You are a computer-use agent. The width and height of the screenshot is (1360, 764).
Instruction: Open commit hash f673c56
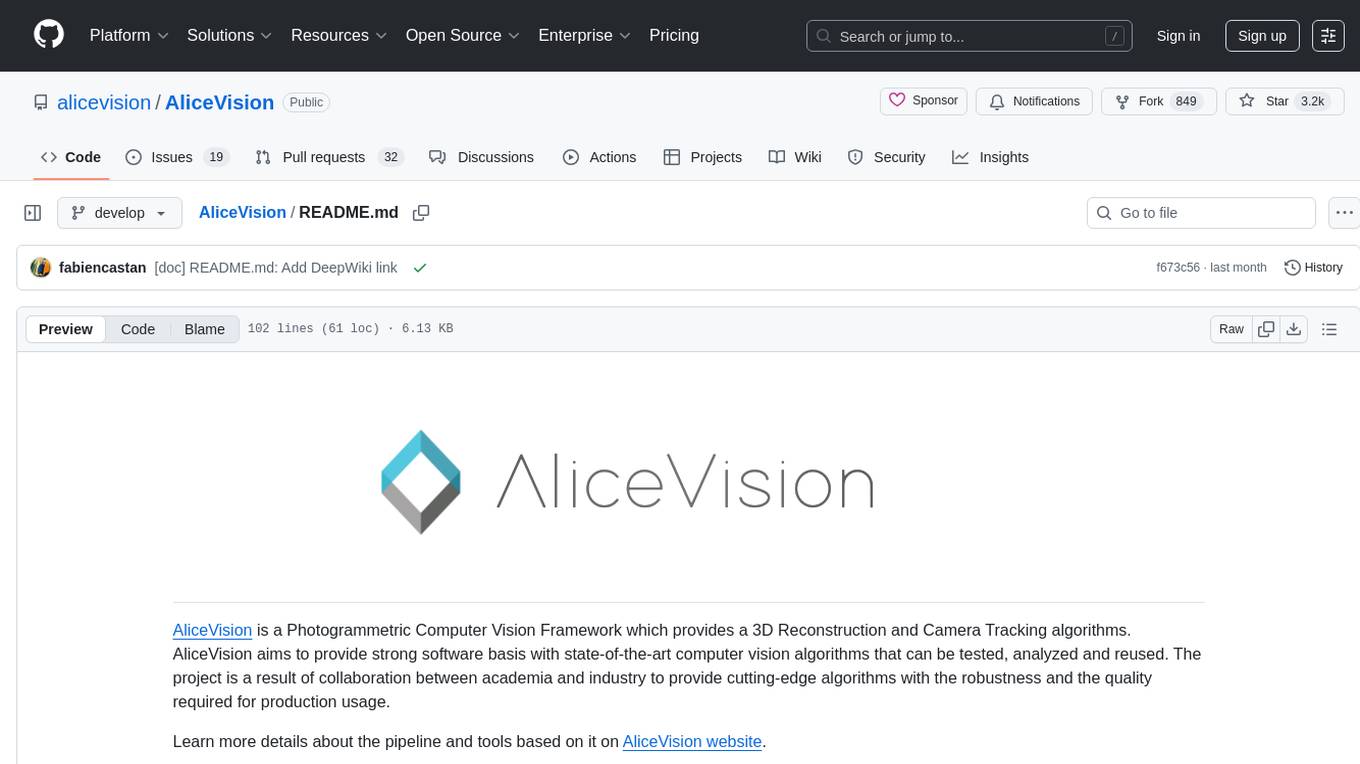[x=1177, y=268]
